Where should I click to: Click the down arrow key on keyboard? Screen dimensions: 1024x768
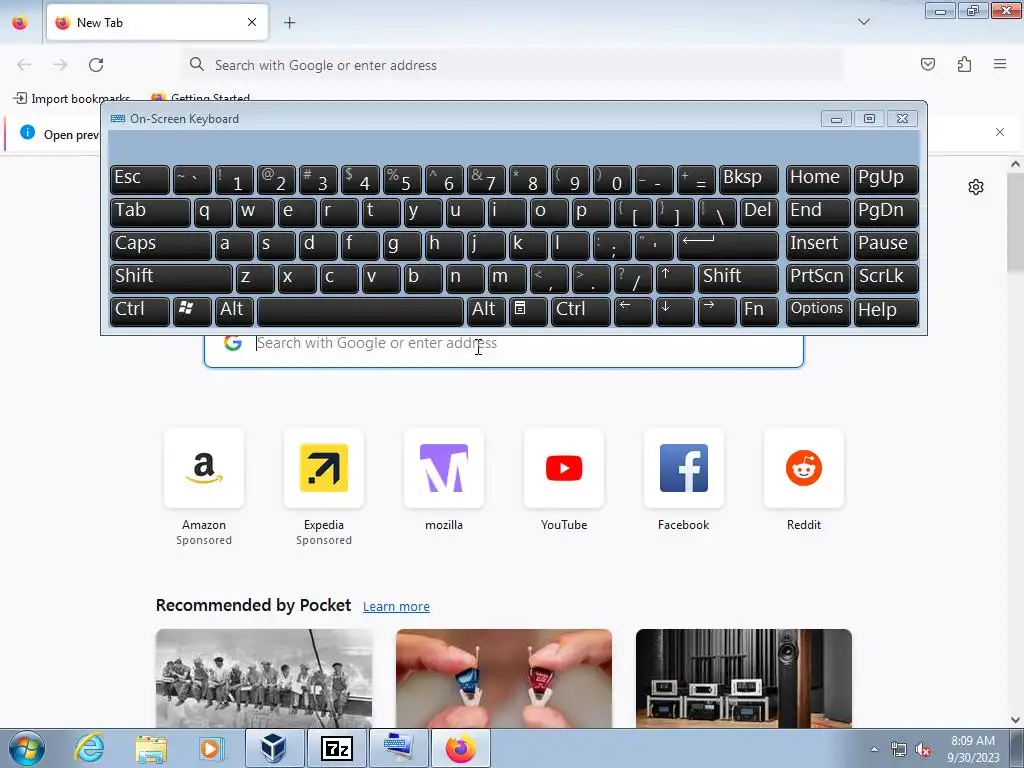pos(675,311)
